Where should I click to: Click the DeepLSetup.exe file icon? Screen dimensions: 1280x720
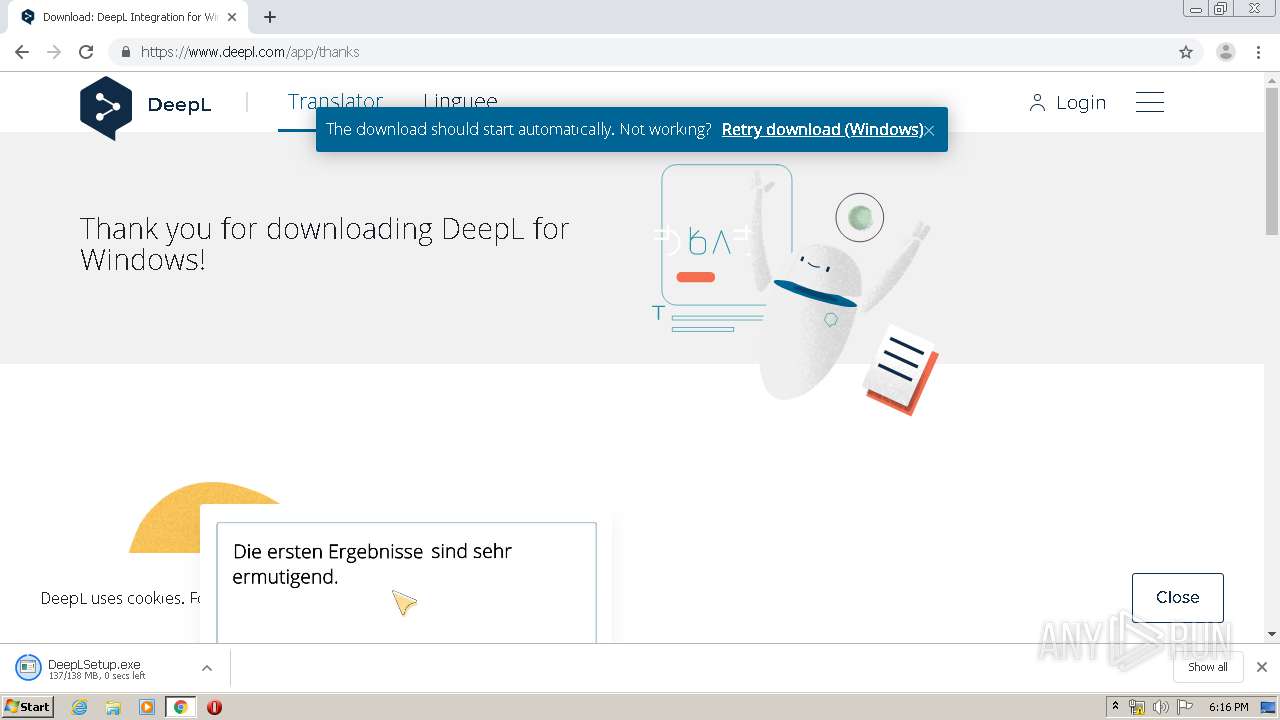pyautogui.click(x=28, y=668)
